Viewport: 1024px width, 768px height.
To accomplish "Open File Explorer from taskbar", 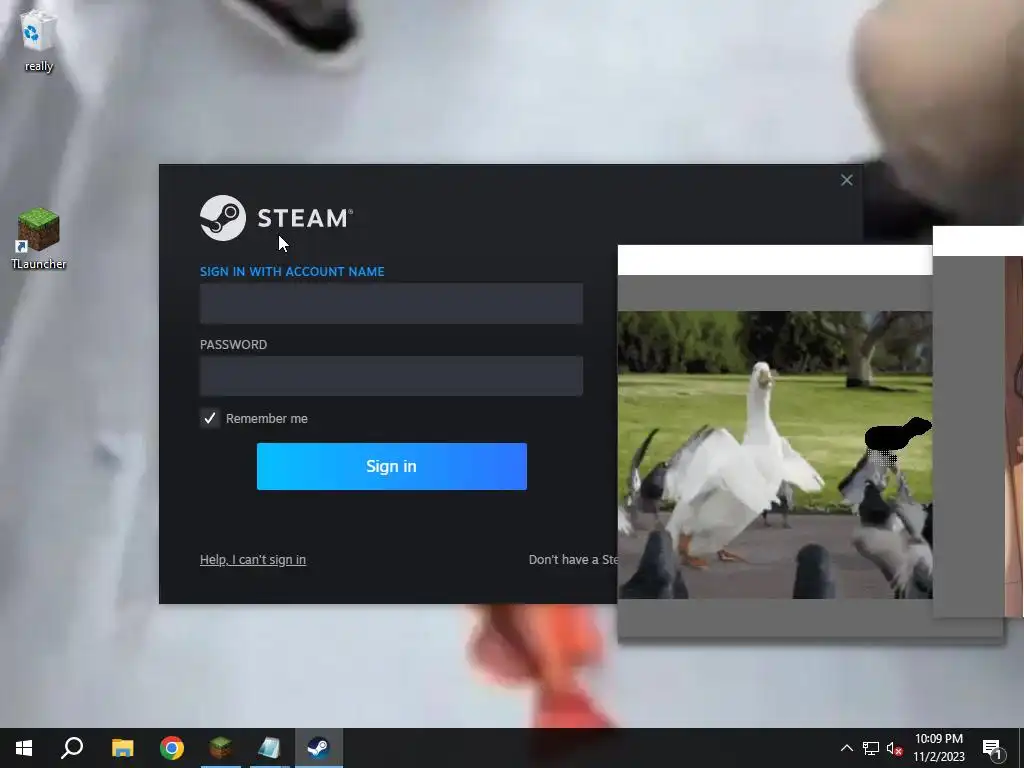I will (122, 748).
